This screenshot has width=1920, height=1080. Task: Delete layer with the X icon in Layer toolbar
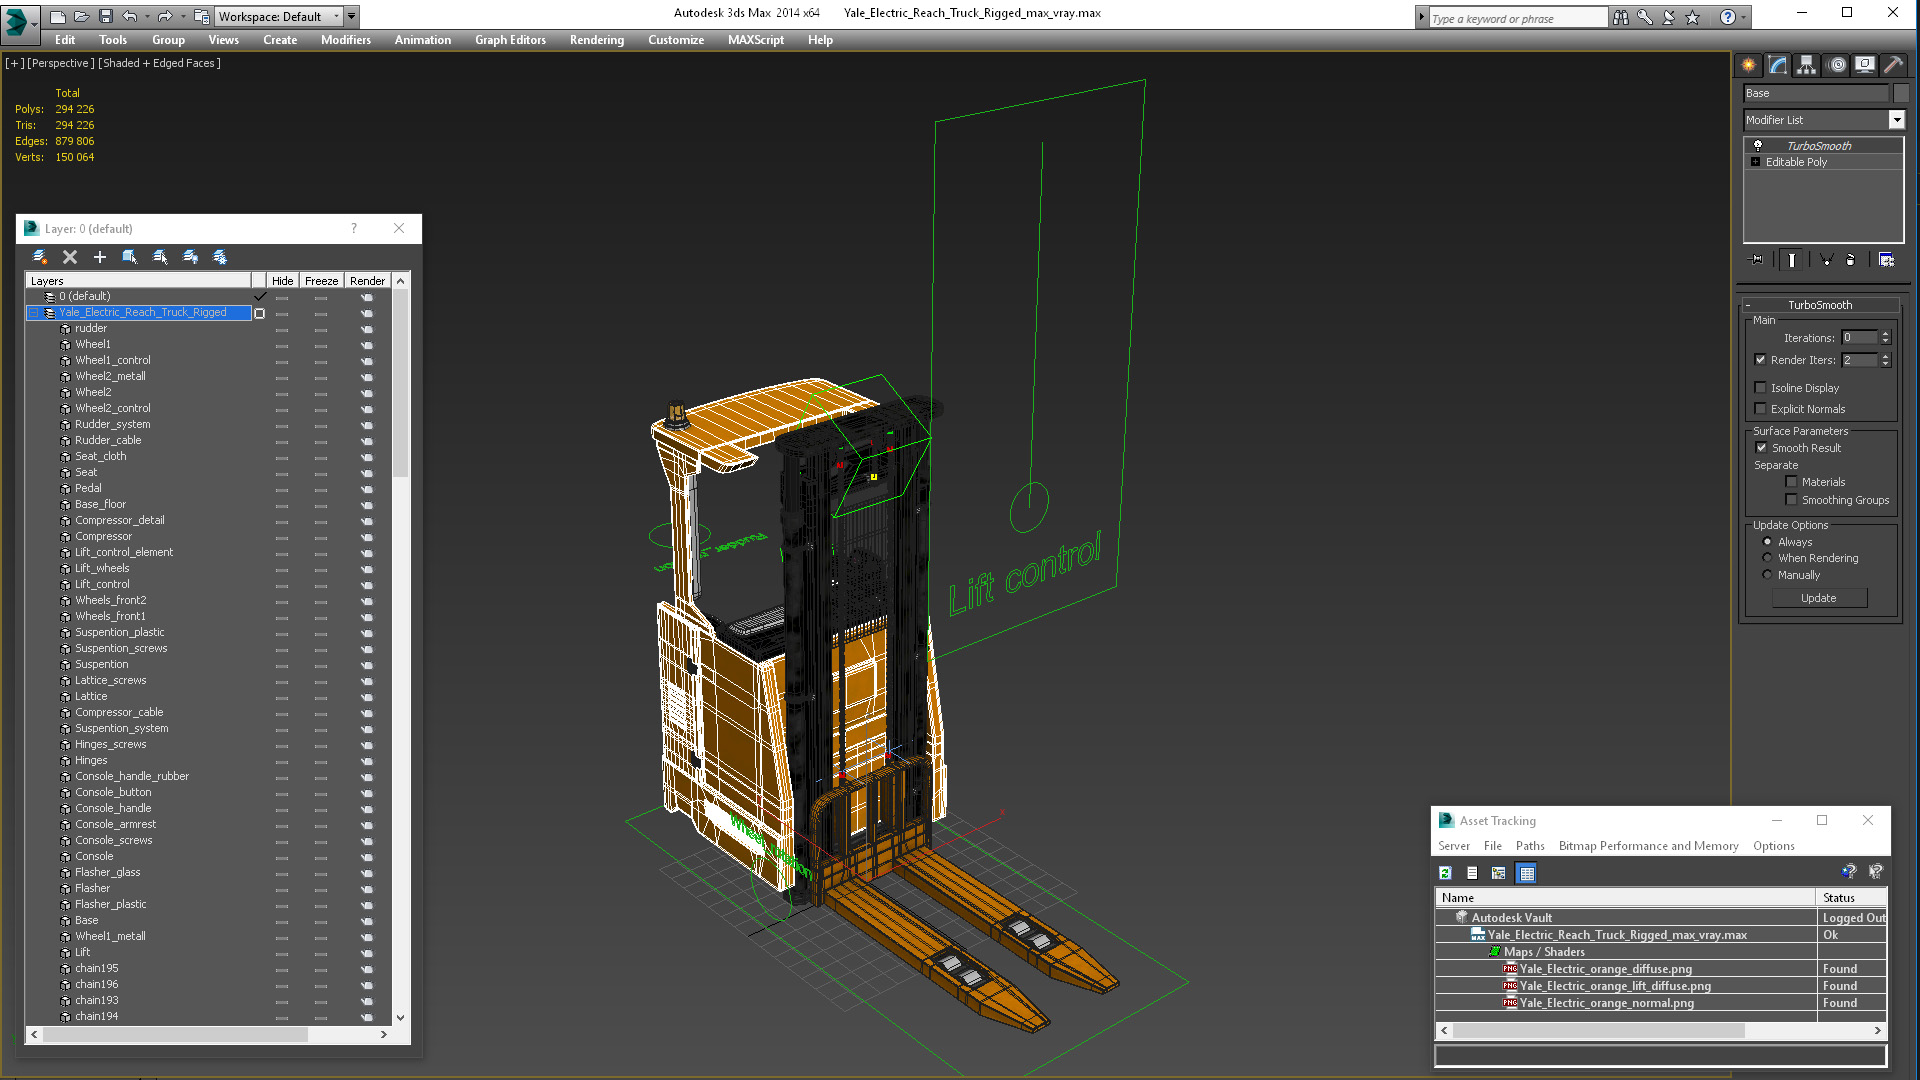click(70, 257)
